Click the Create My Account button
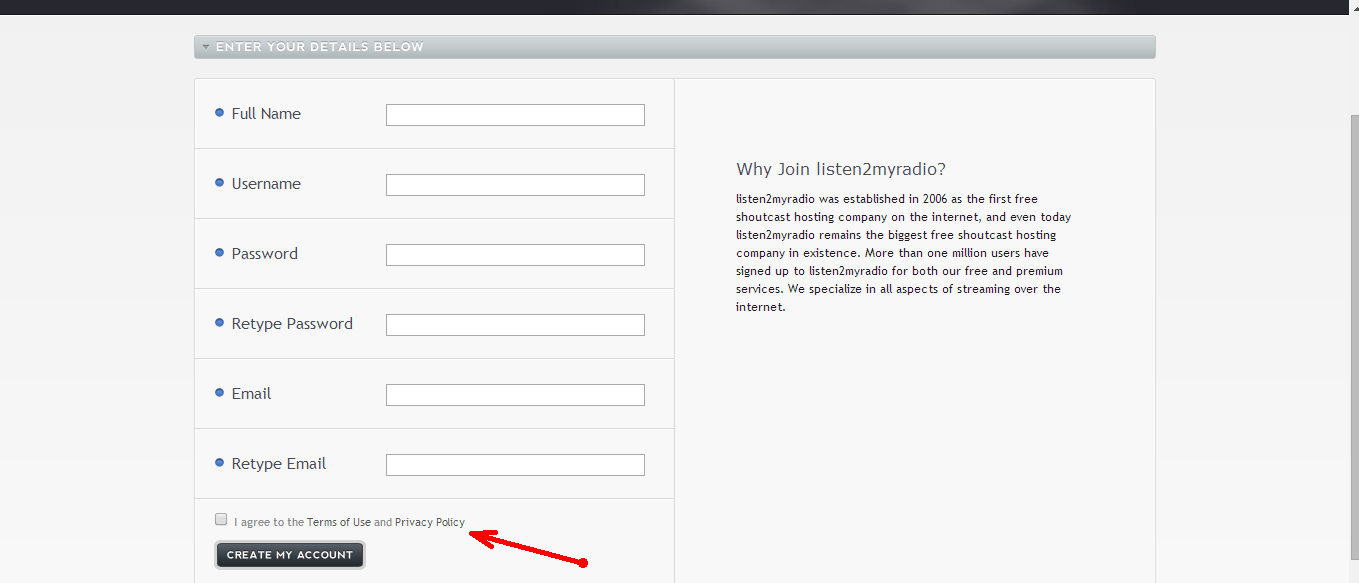1359x583 pixels. (x=290, y=555)
